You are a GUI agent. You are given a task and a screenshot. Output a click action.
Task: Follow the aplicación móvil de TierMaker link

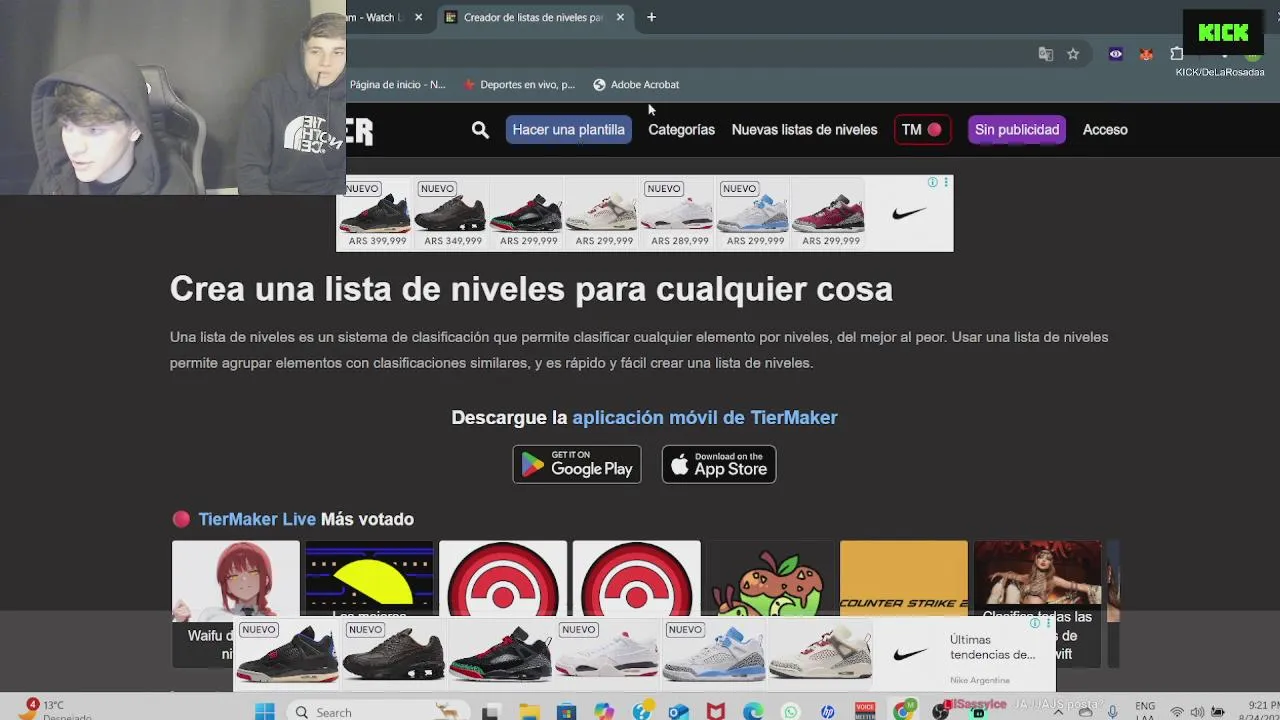pos(705,418)
